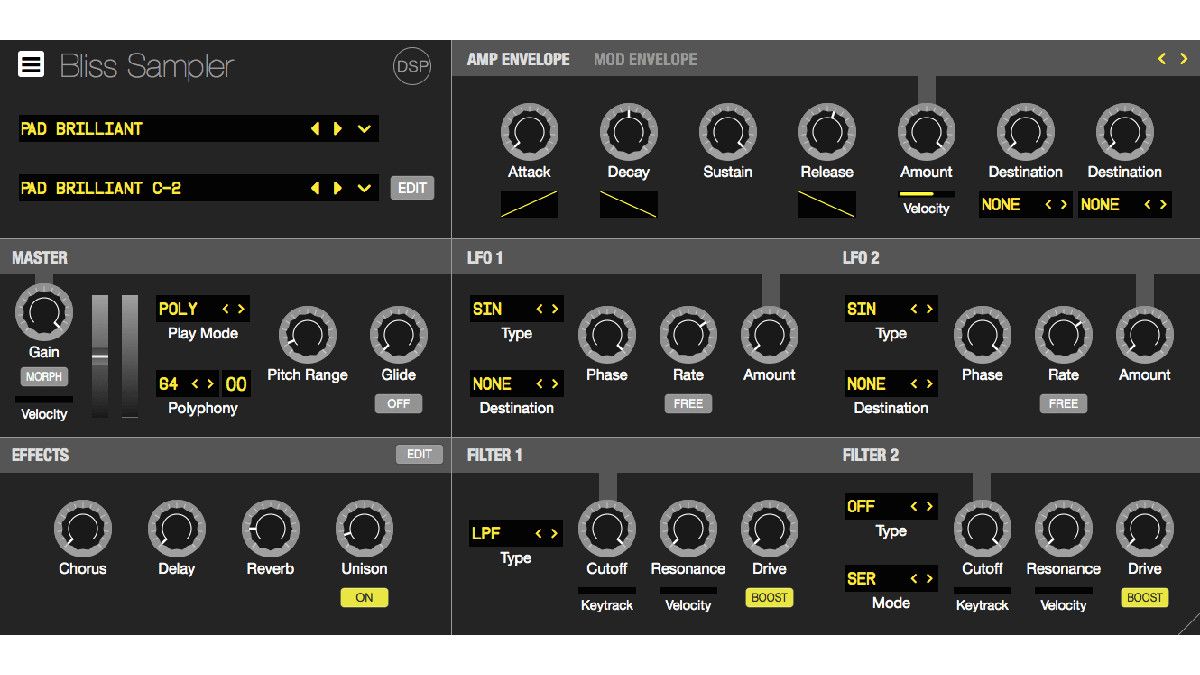1200x675 pixels.
Task: Open the PAD BRILLIANT preset dropdown
Action: pyautogui.click(x=364, y=129)
